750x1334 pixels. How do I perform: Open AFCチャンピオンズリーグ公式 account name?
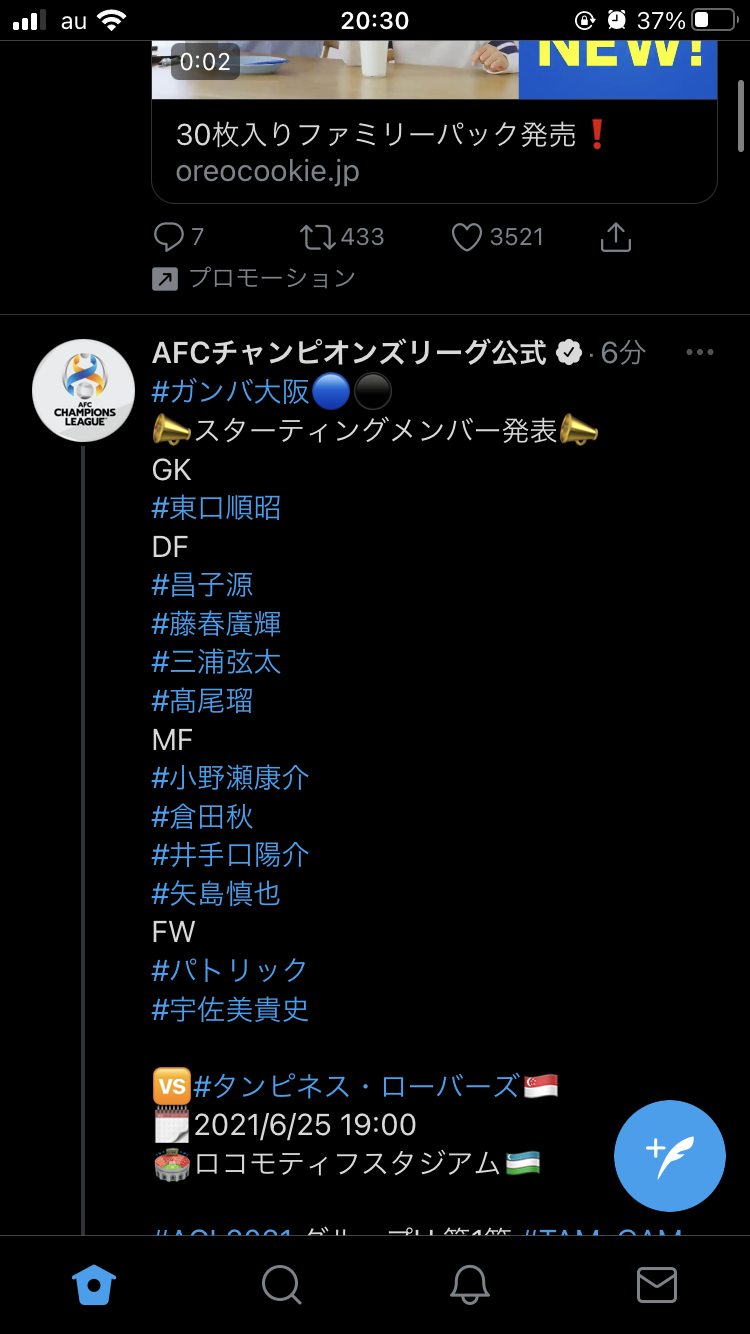click(x=349, y=352)
